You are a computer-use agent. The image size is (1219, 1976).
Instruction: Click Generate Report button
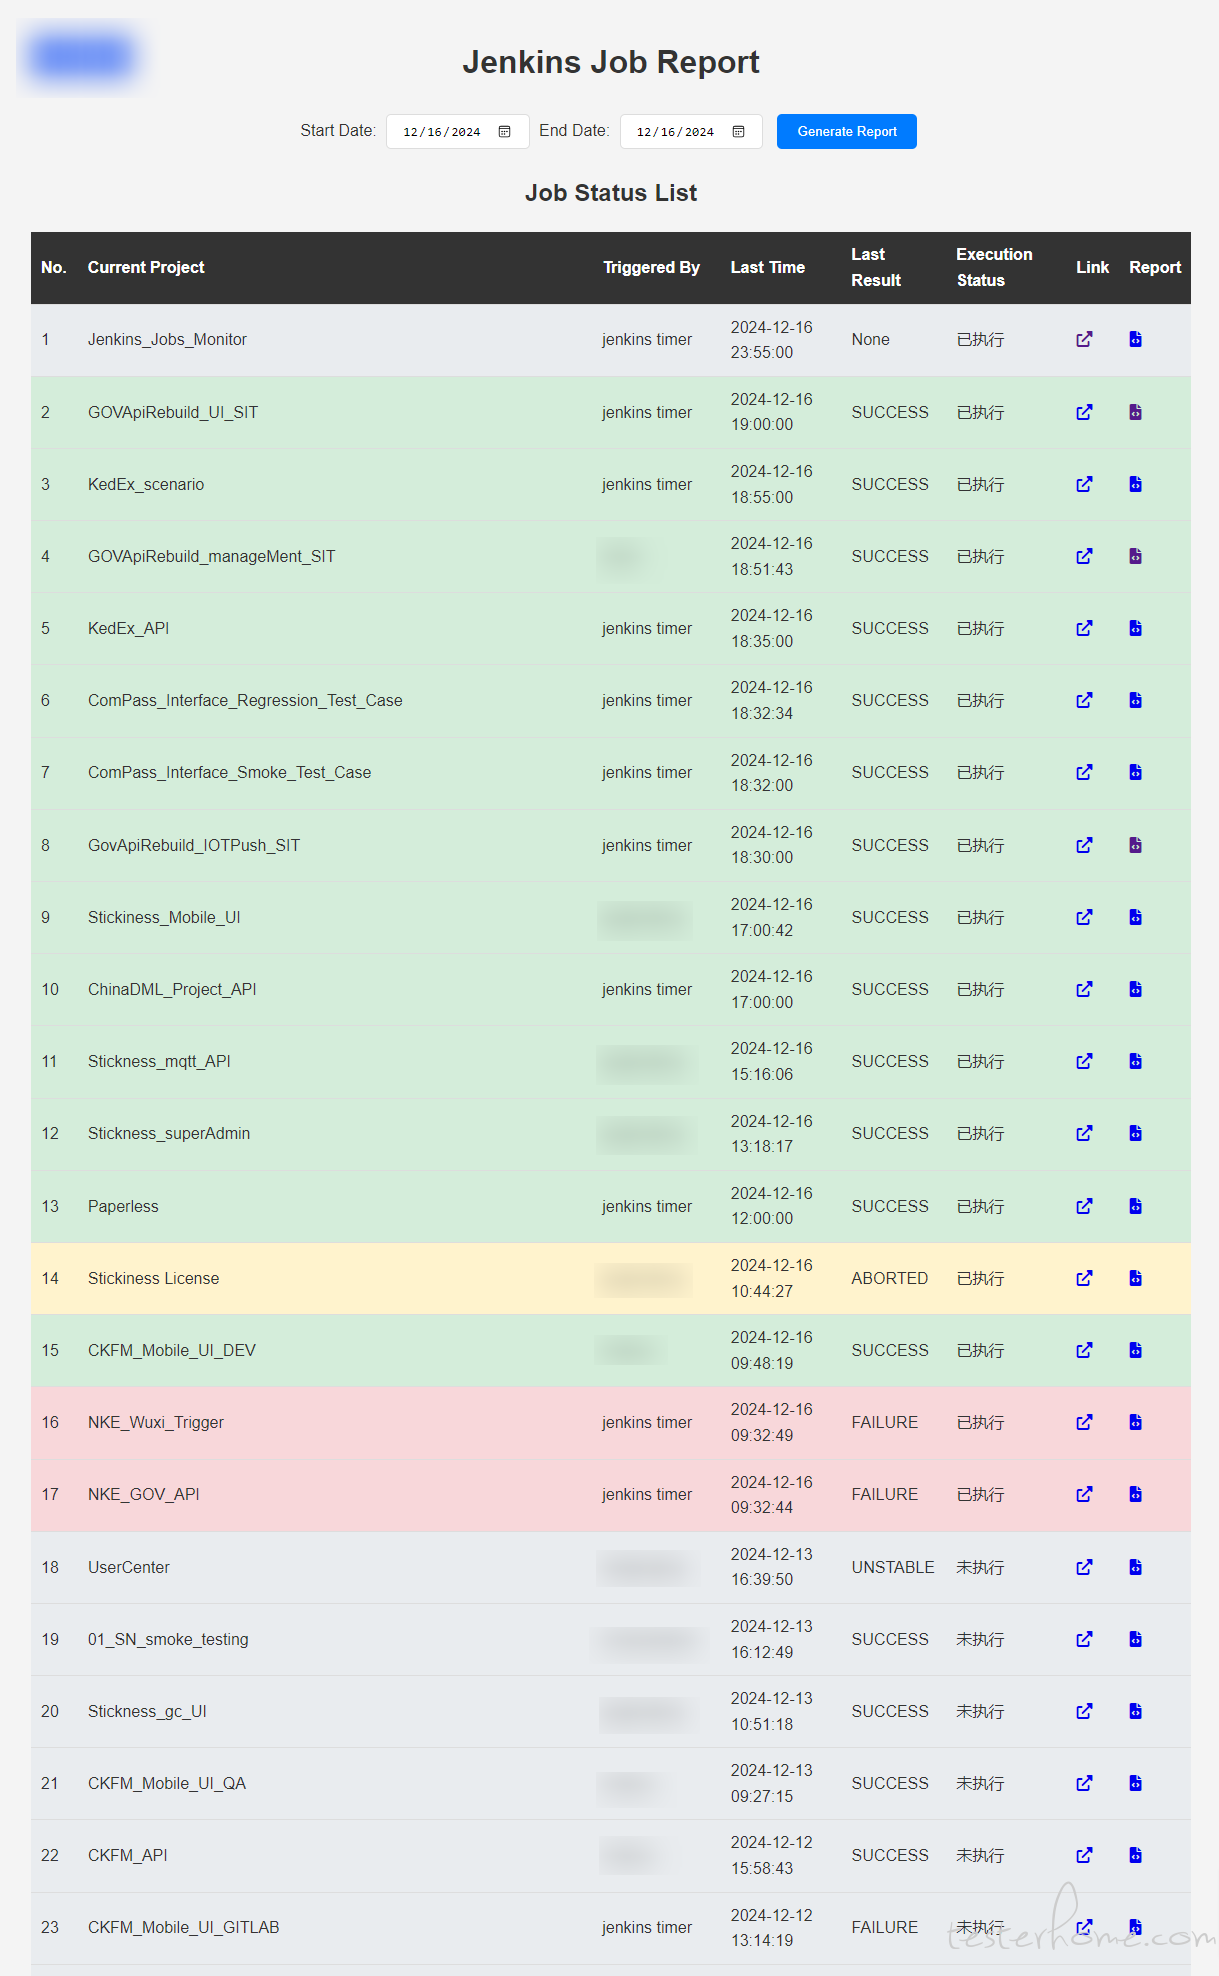tap(847, 132)
